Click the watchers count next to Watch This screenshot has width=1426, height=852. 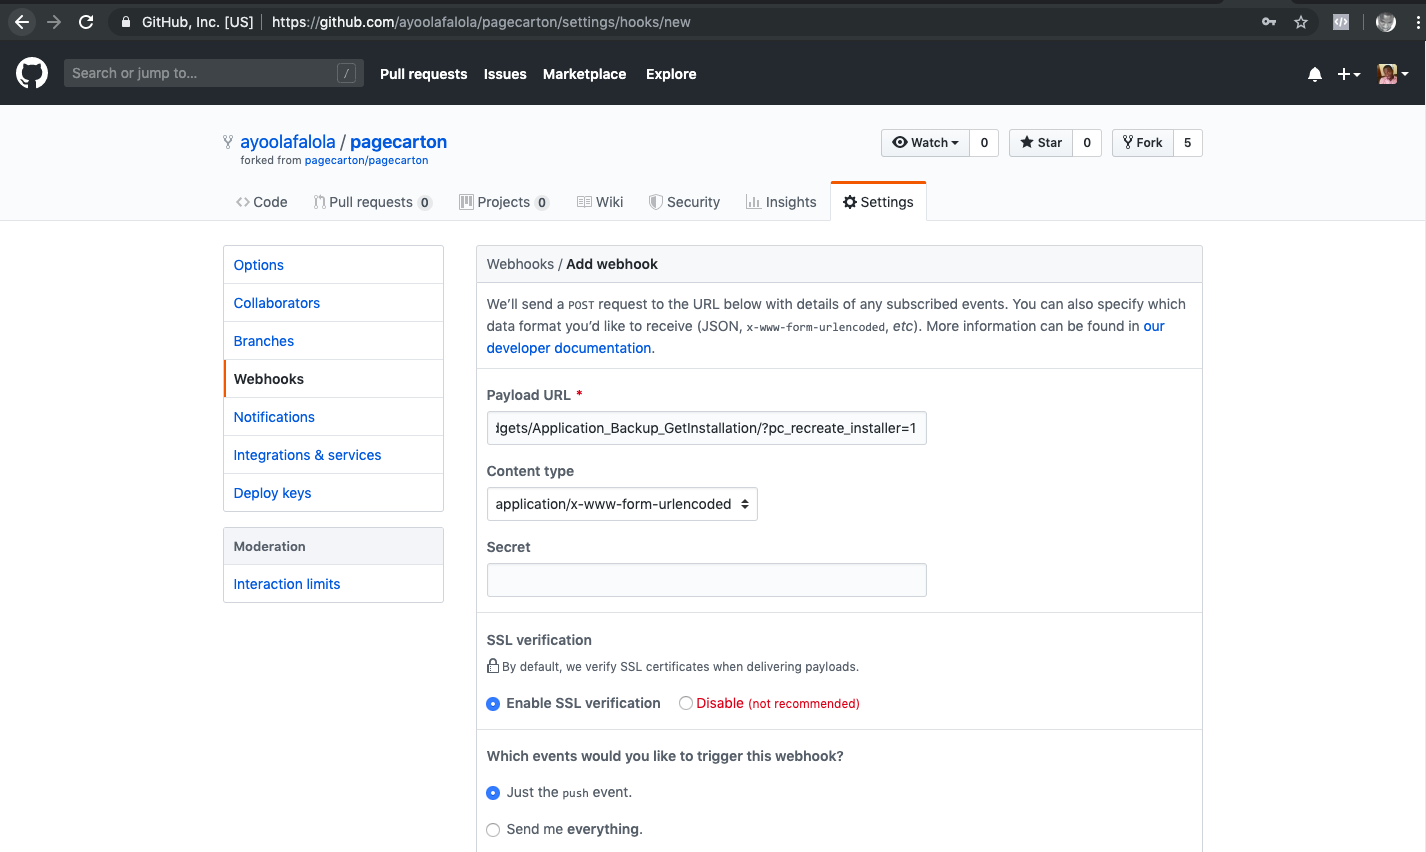[x=984, y=143]
